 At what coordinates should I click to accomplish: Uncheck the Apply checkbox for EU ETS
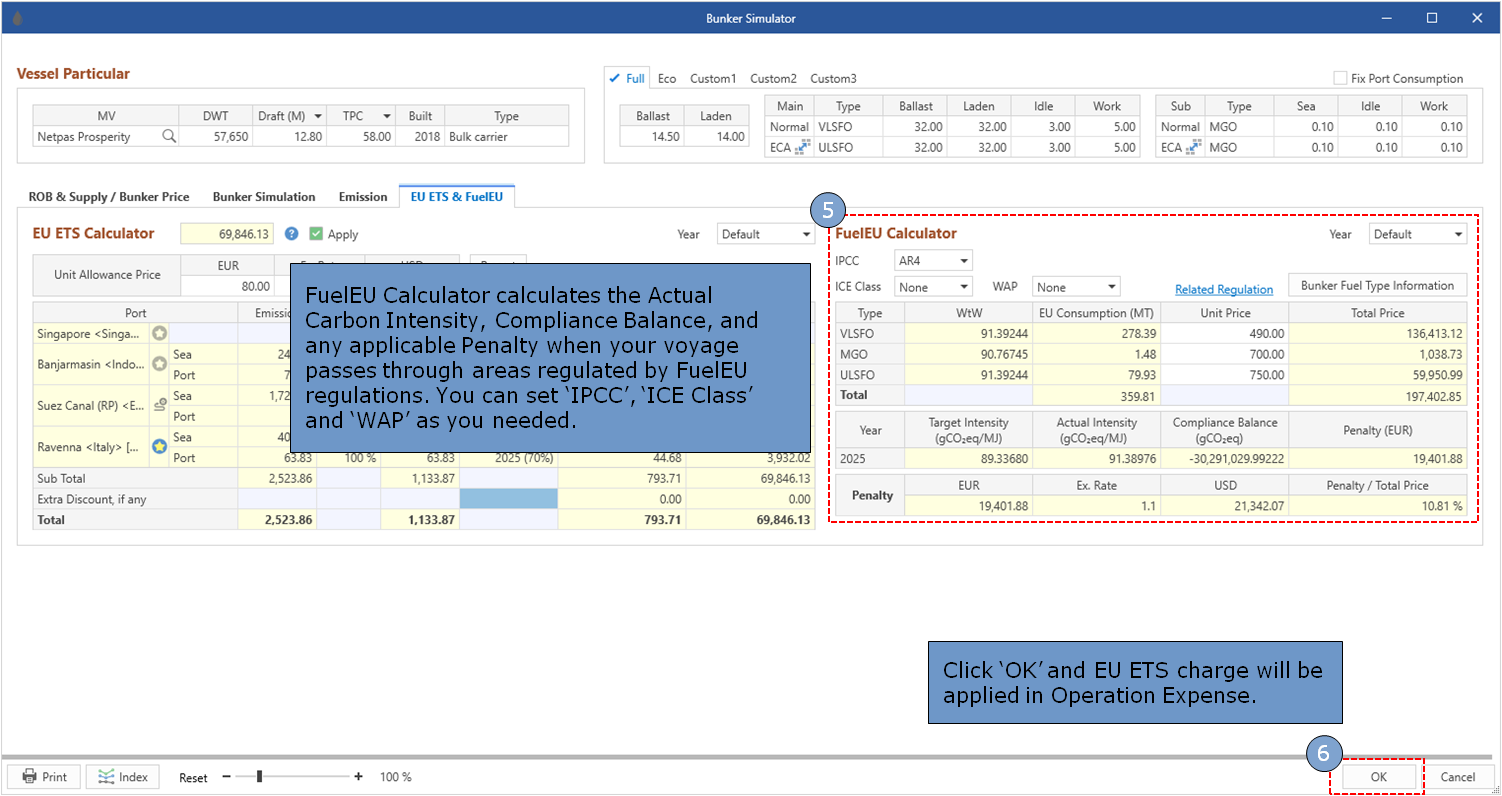click(316, 234)
